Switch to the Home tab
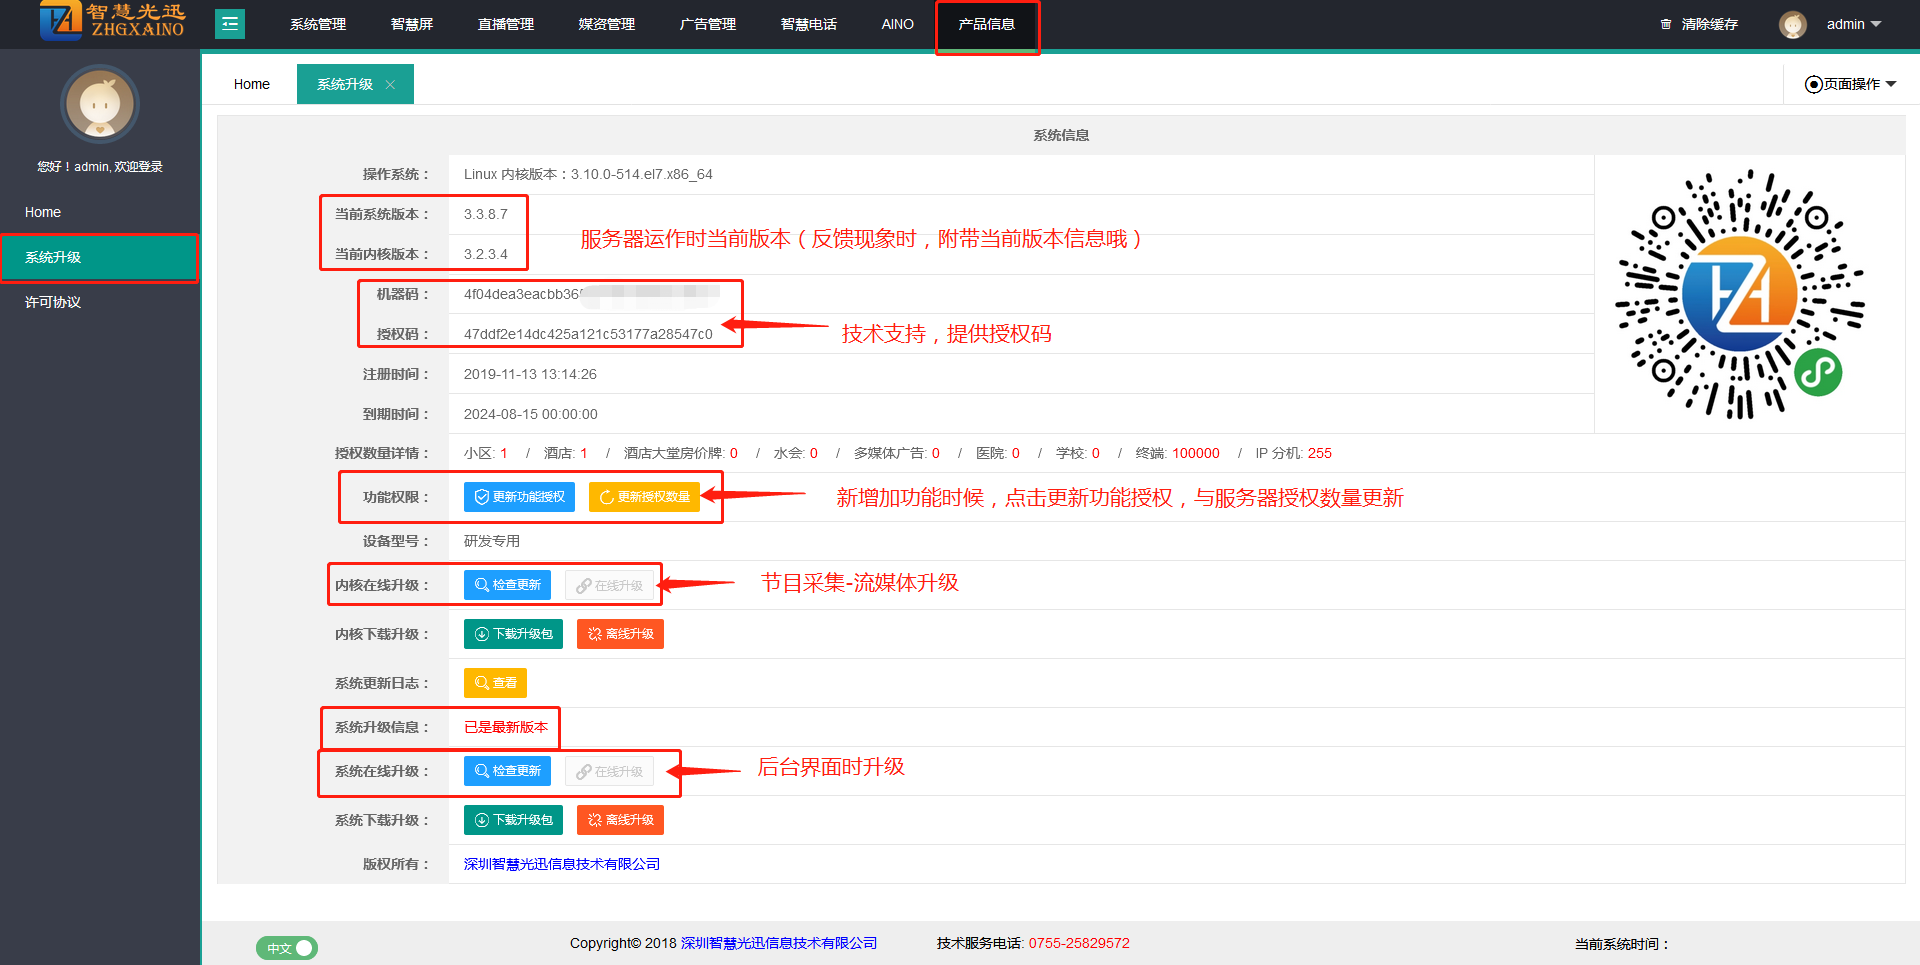Viewport: 1920px width, 965px height. coord(251,85)
